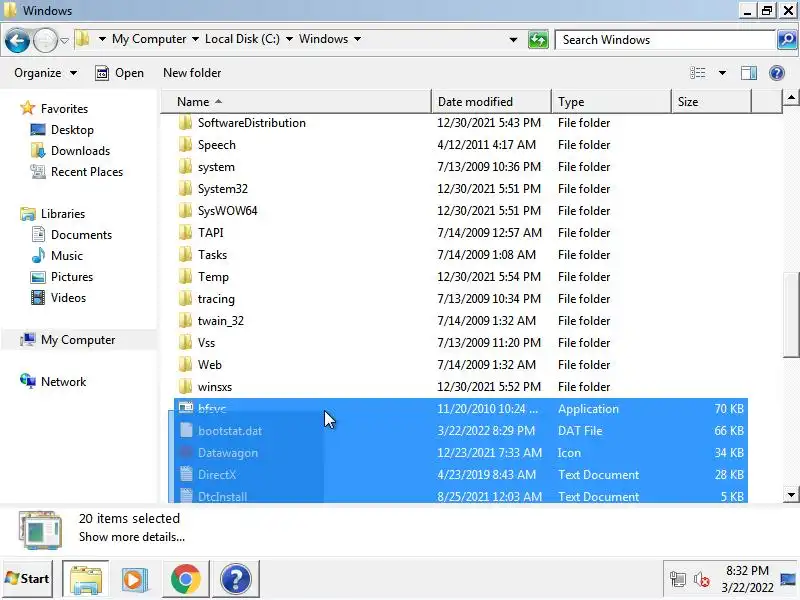
Task: Click Open in the command bar
Action: click(x=119, y=73)
